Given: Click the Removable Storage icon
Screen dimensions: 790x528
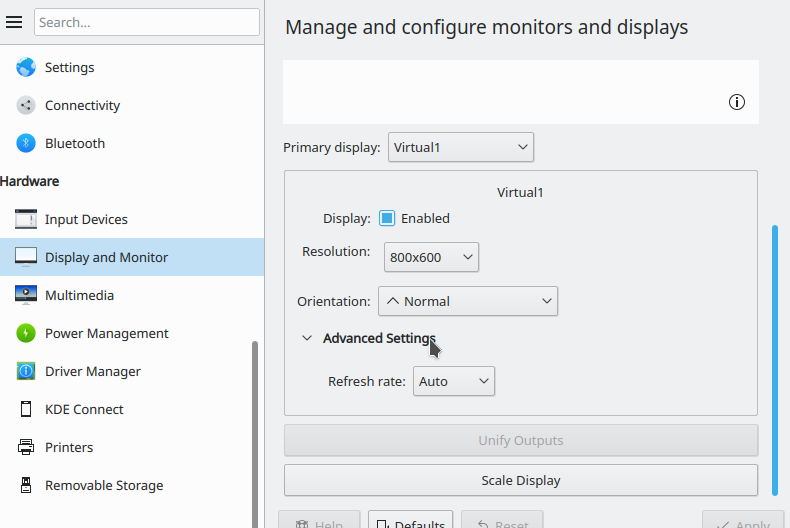Looking at the screenshot, I should point(26,485).
